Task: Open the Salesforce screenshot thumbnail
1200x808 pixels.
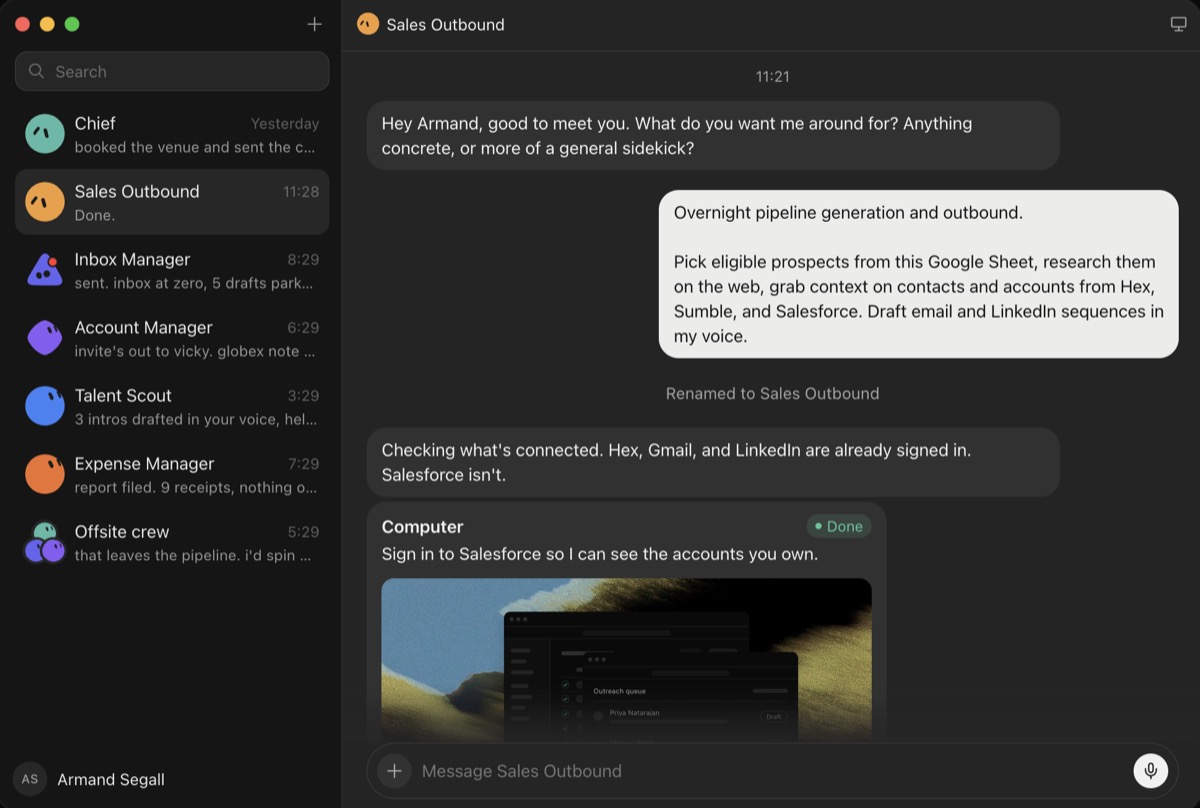Action: point(626,658)
